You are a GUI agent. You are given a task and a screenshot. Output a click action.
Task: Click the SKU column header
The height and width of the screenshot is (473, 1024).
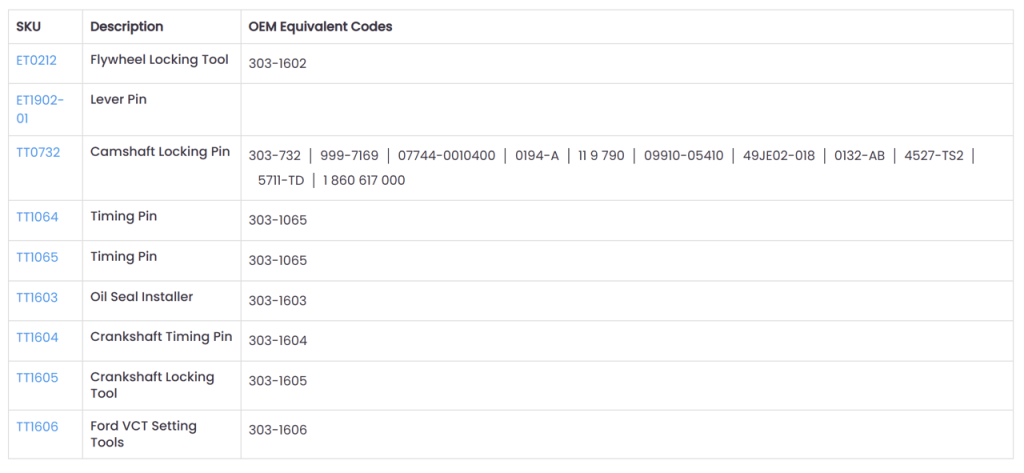(x=28, y=27)
